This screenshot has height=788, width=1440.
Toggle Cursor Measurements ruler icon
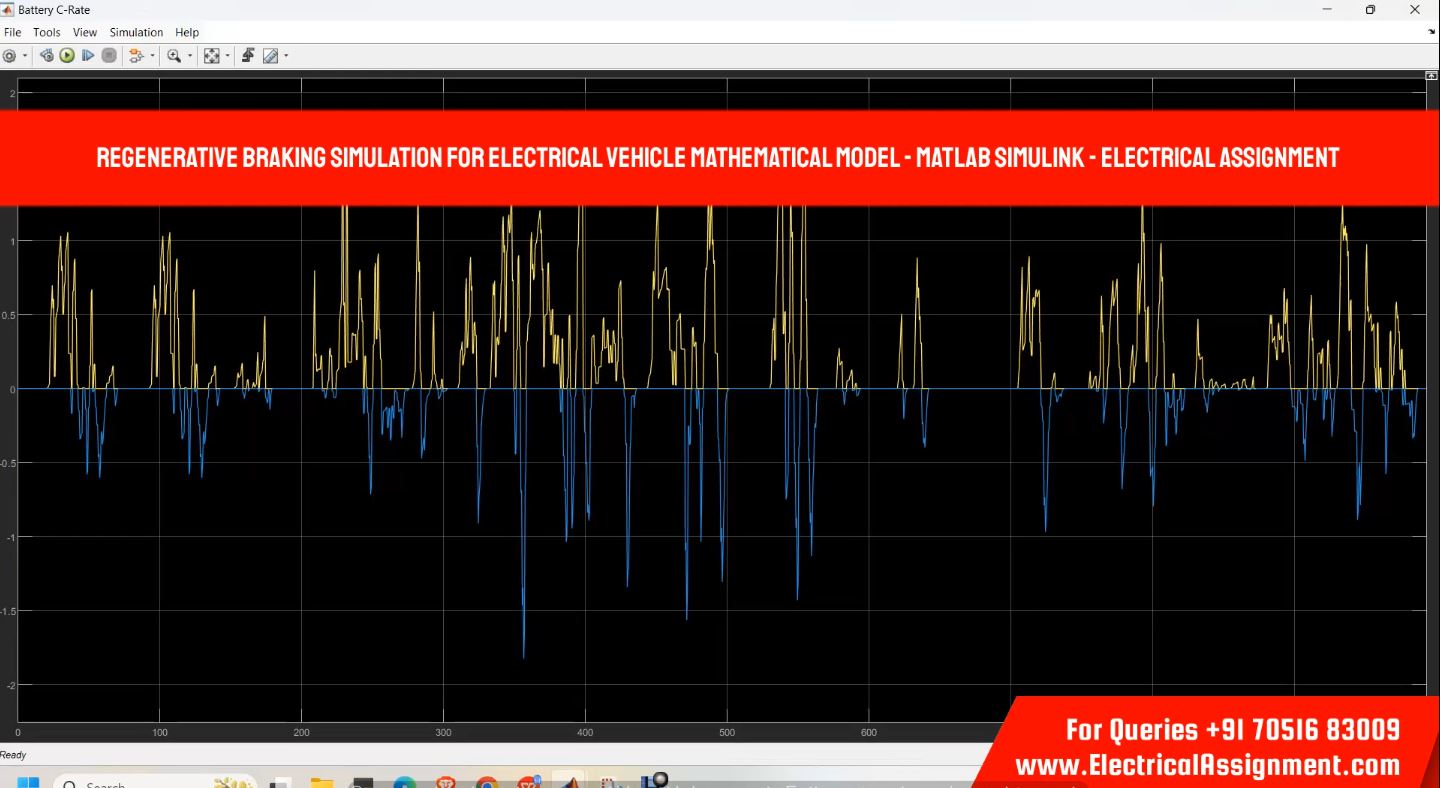pyautogui.click(x=270, y=56)
